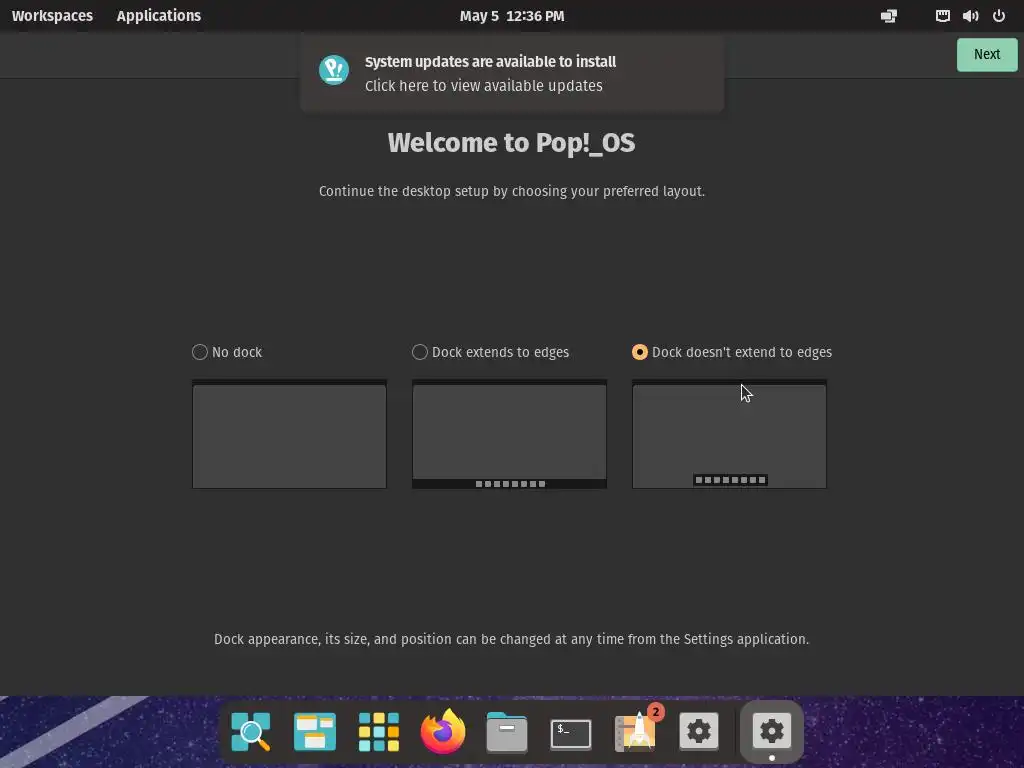This screenshot has height=768, width=1024.
Task: Launch Firefox from the dock
Action: tap(443, 731)
